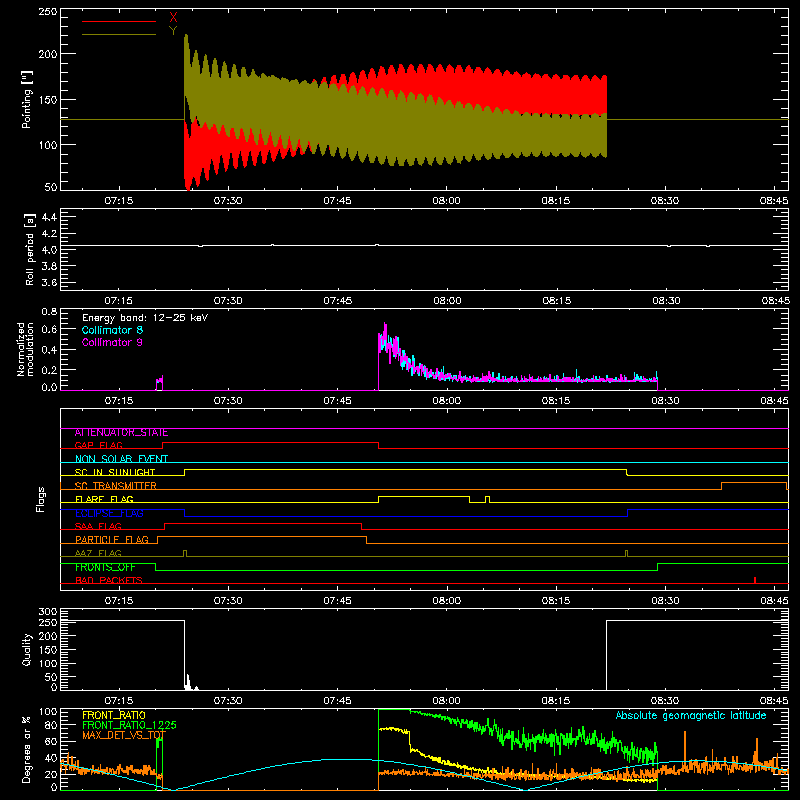Click the red X legend line
Image resolution: width=800 pixels, height=800 pixels.
[118, 21]
